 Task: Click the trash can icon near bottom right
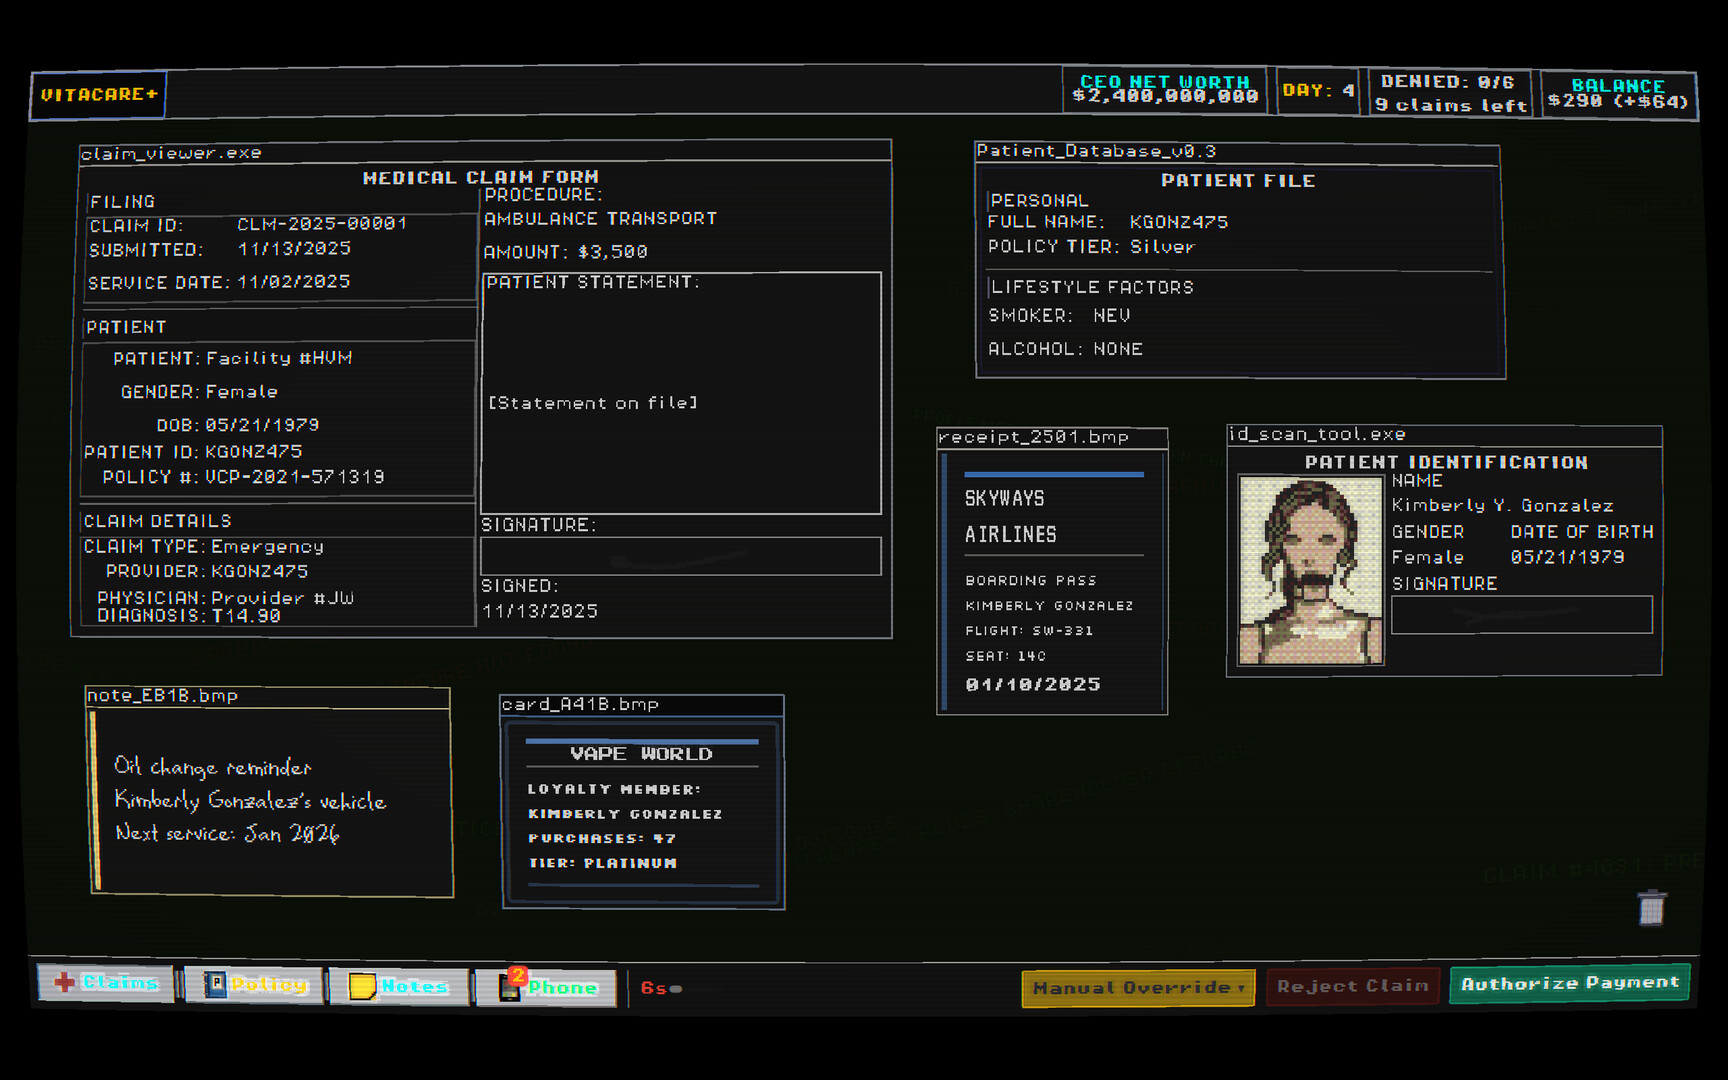(x=1652, y=908)
